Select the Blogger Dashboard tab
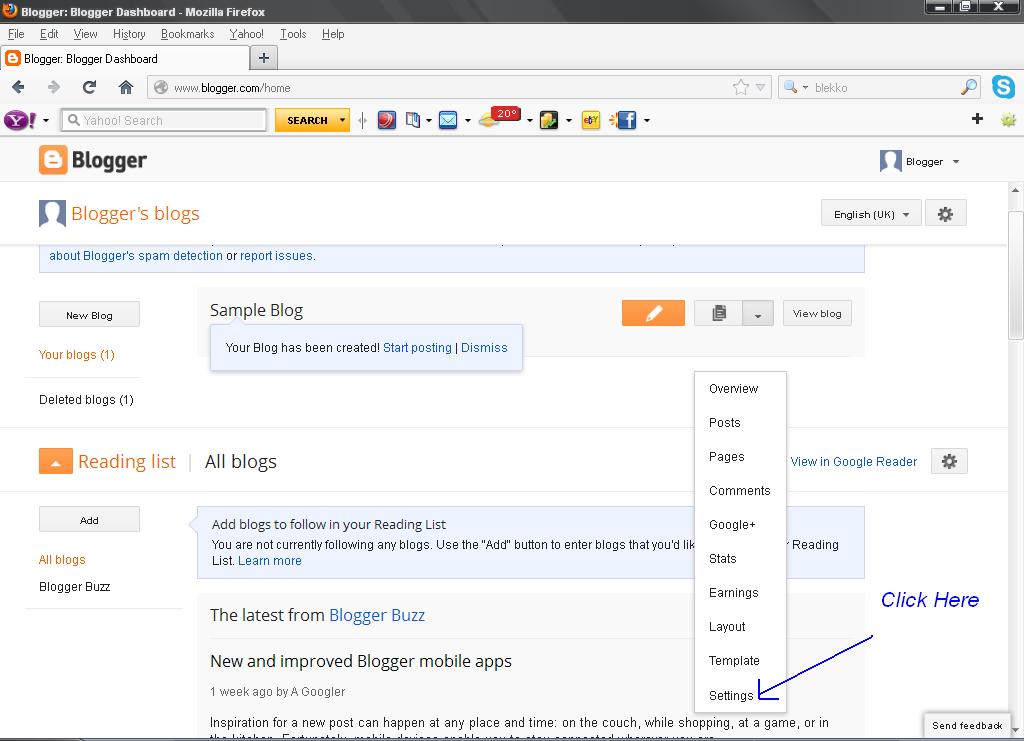Screen dimensions: 1026x741 point(126,58)
